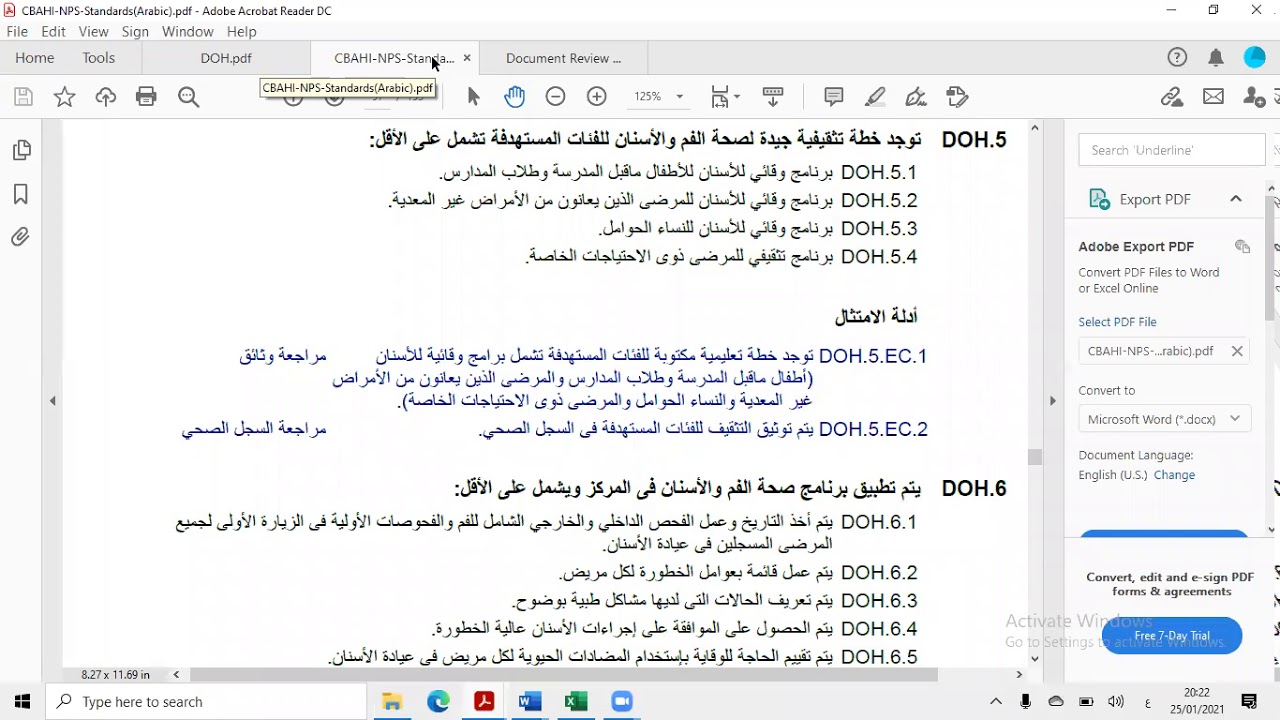Click the upload to cloud icon
Image resolution: width=1280 pixels, height=720 pixels.
point(106,97)
